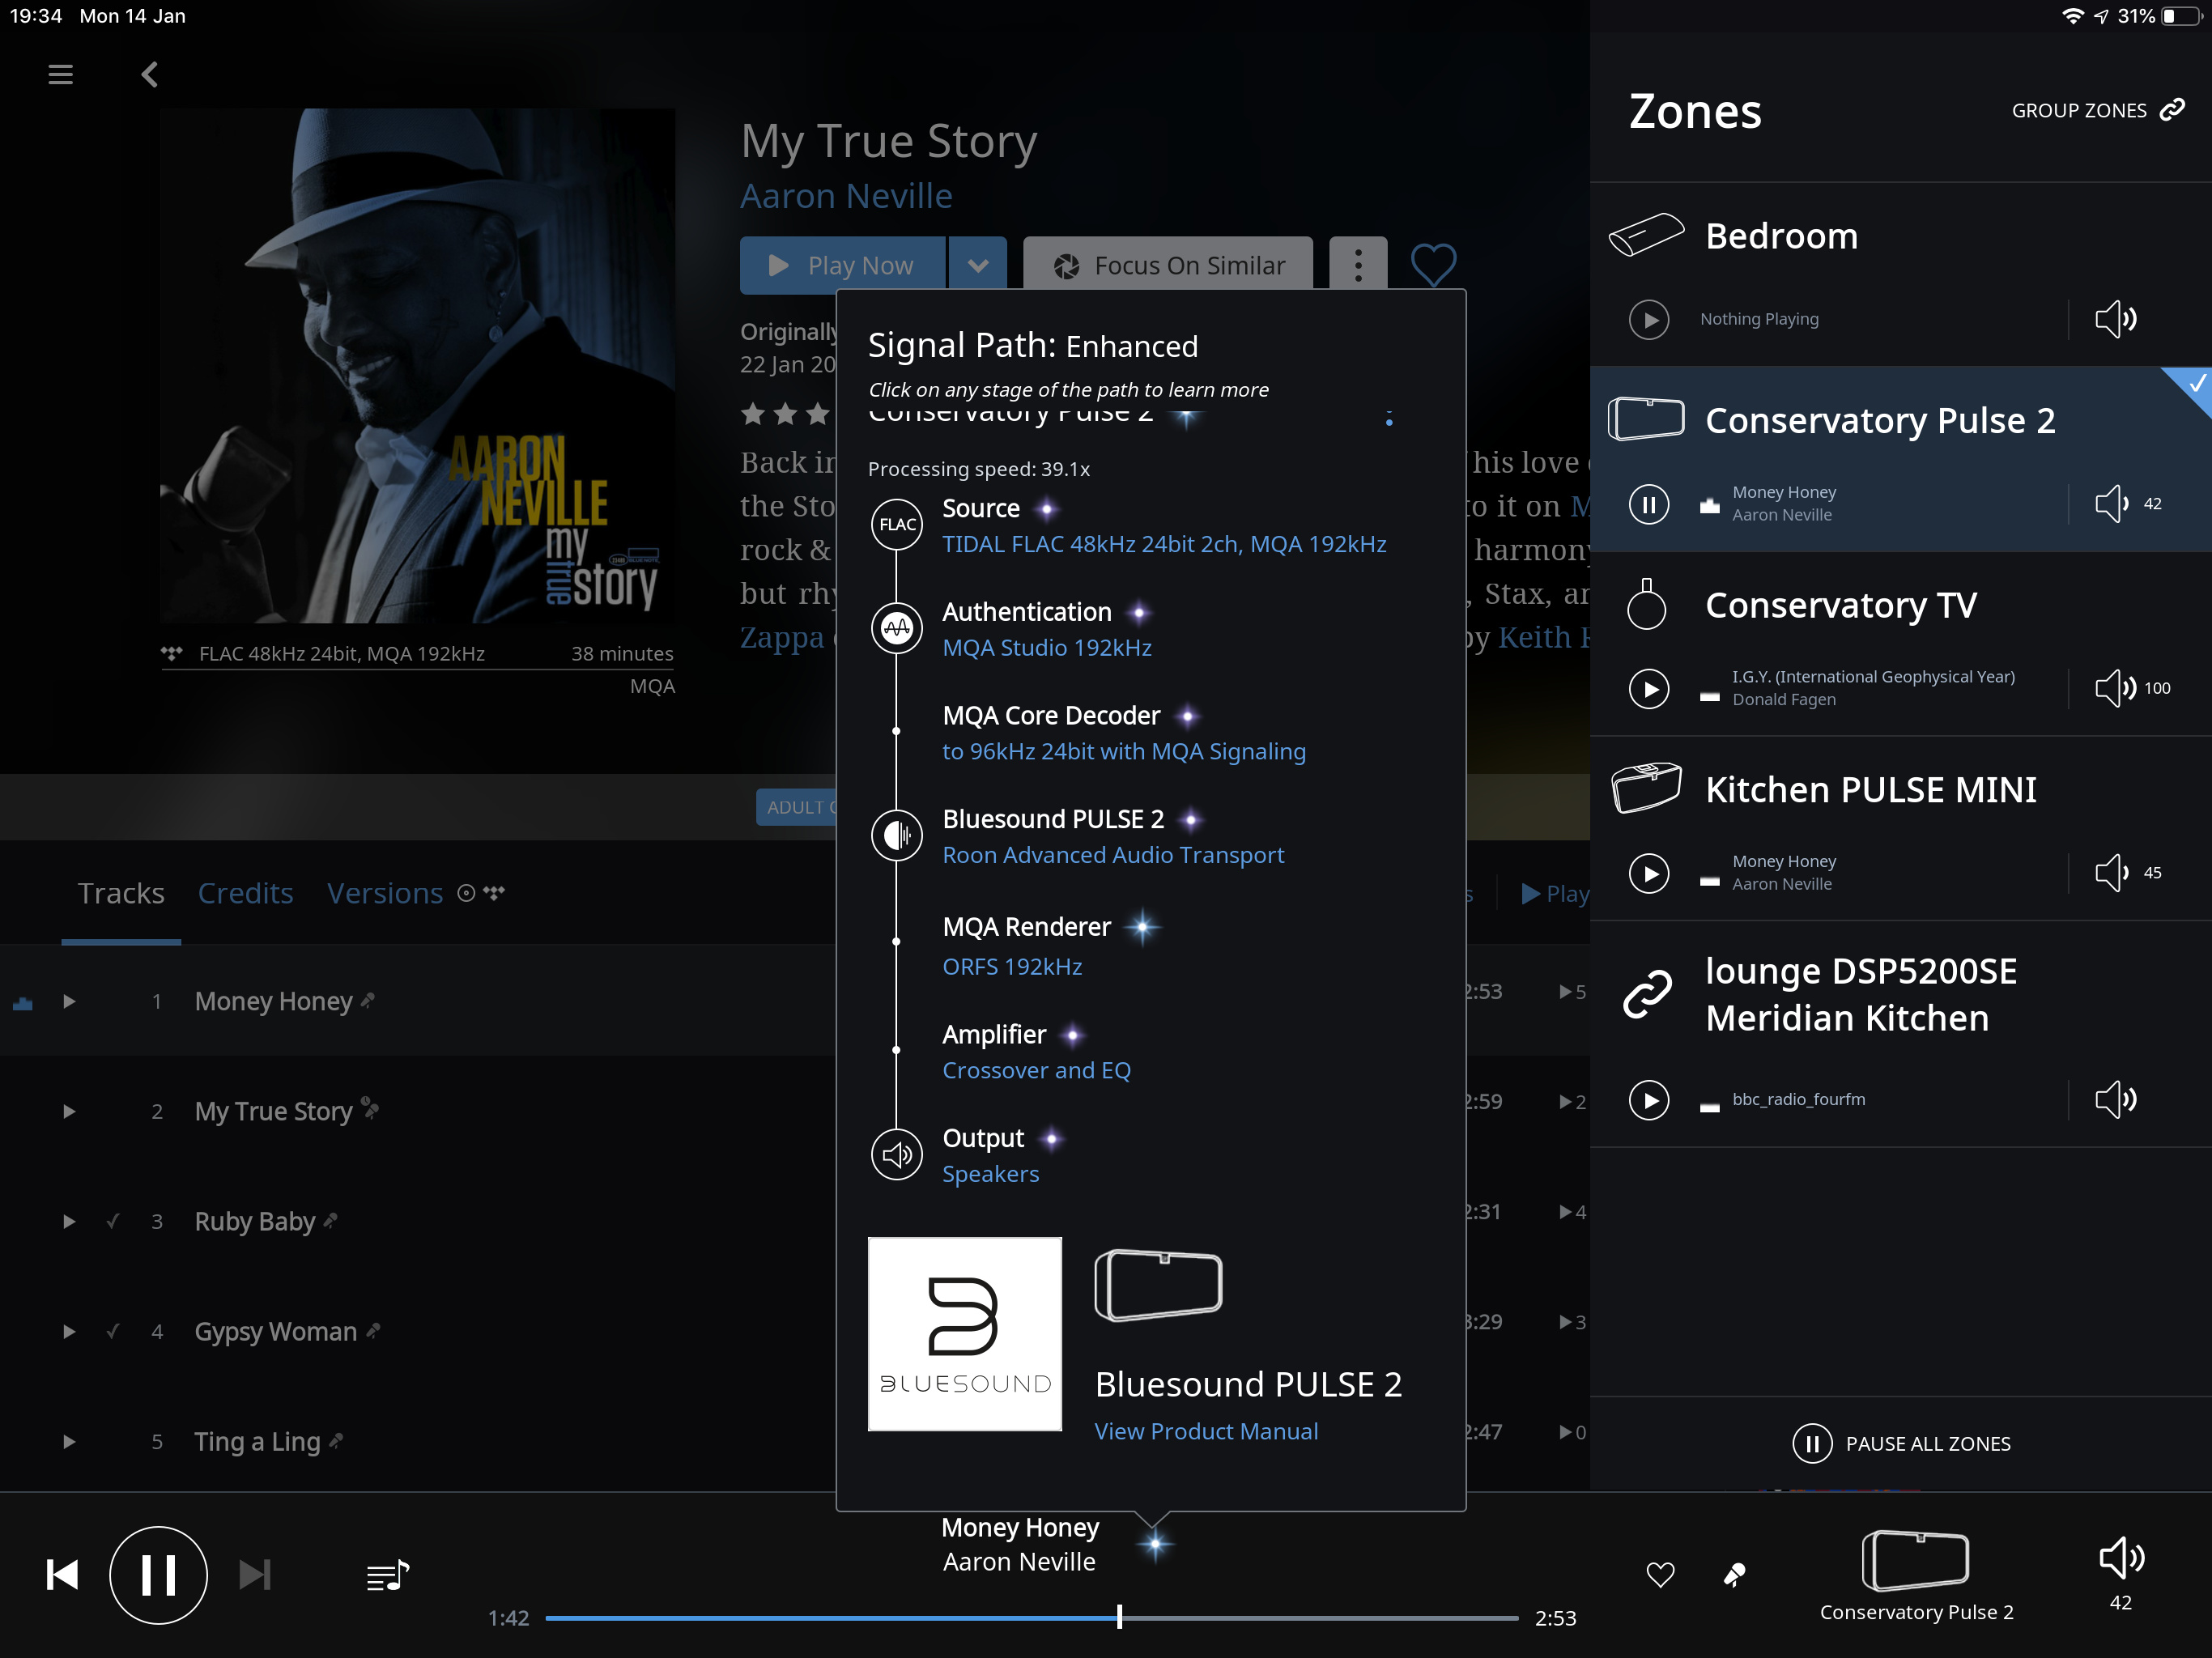The image size is (2212, 1658).
Task: Pause playback with the large pause button
Action: click(158, 1574)
